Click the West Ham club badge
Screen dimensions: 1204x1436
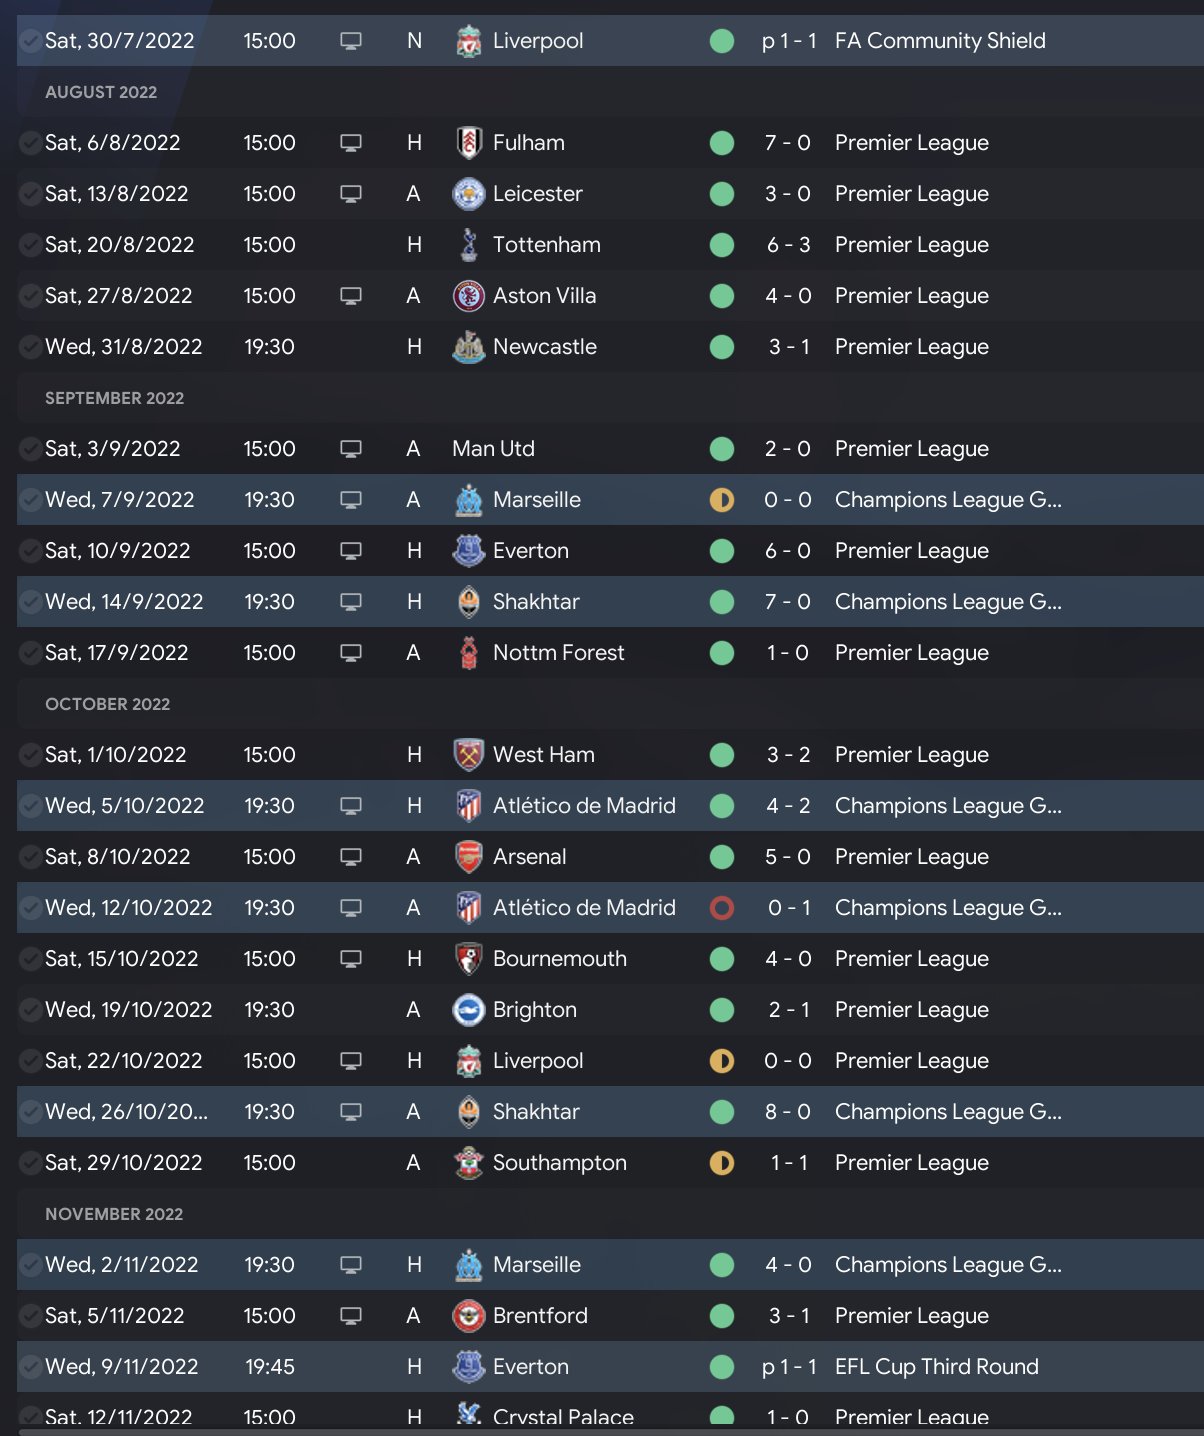click(x=468, y=755)
